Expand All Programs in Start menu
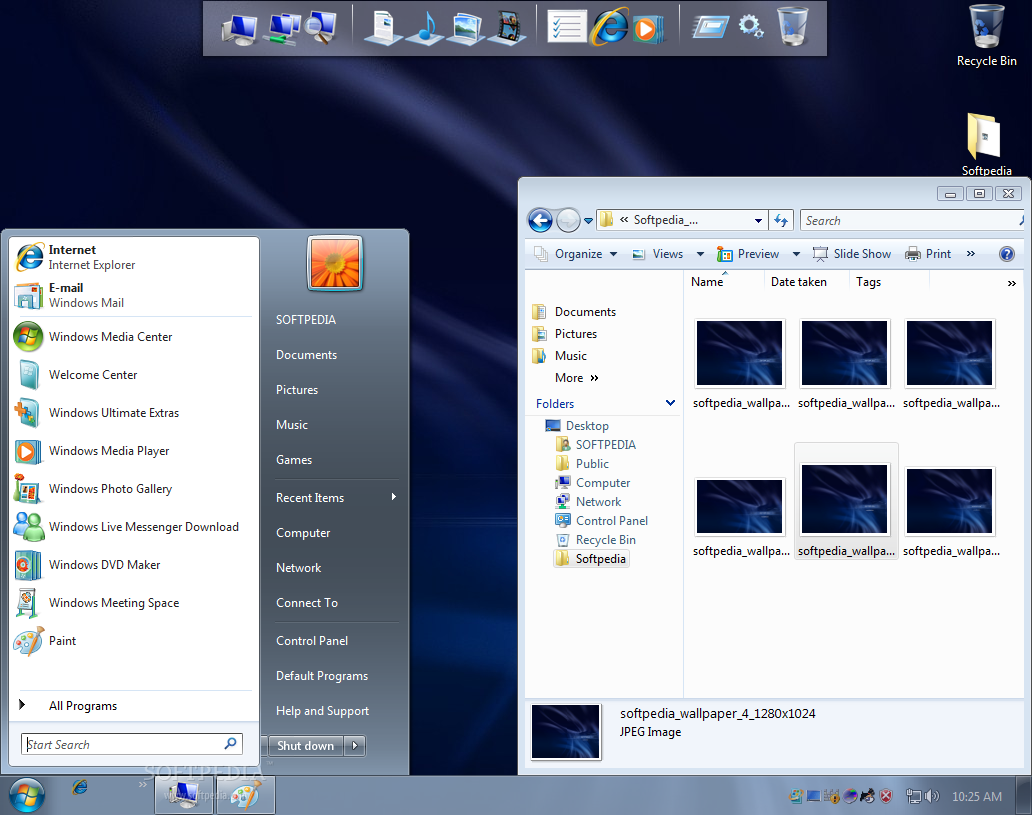The width and height of the screenshot is (1032, 815). pos(132,706)
